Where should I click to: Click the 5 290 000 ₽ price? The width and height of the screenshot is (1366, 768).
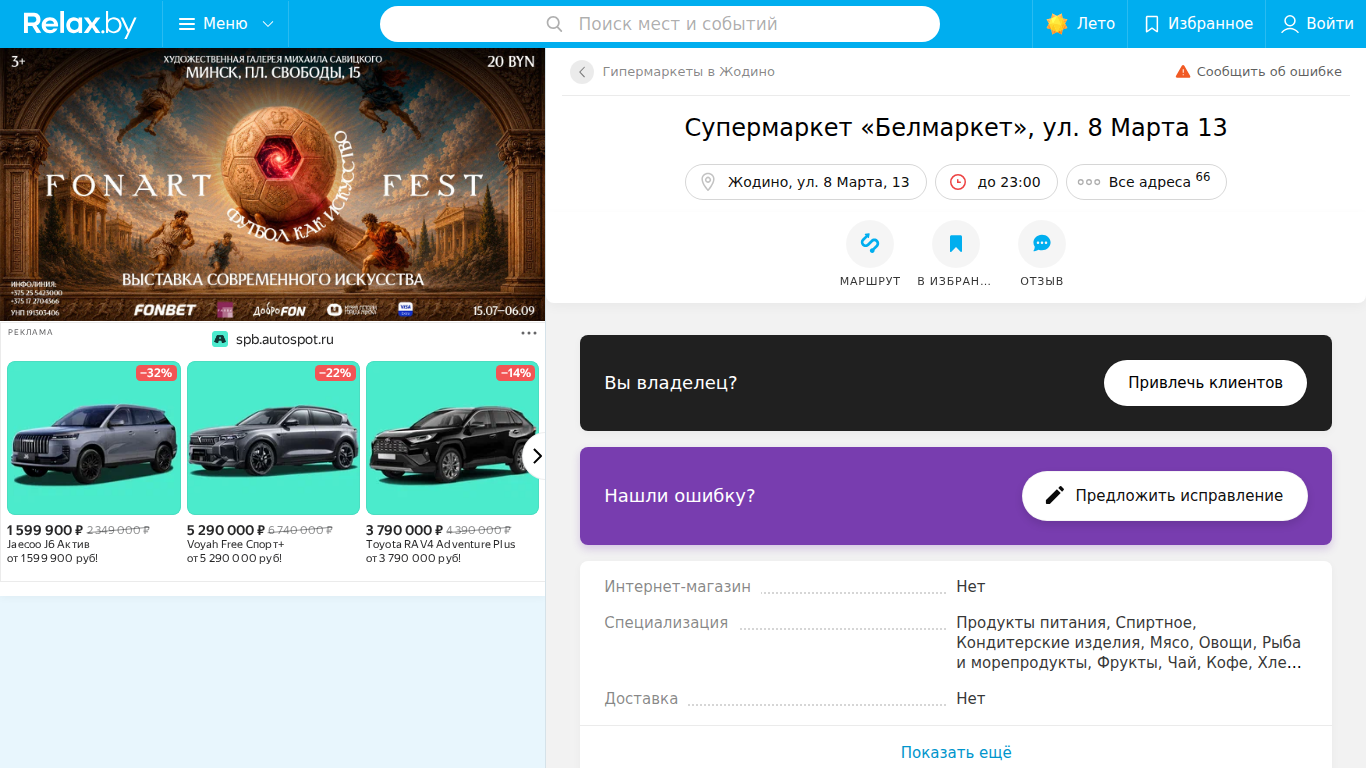click(226, 530)
